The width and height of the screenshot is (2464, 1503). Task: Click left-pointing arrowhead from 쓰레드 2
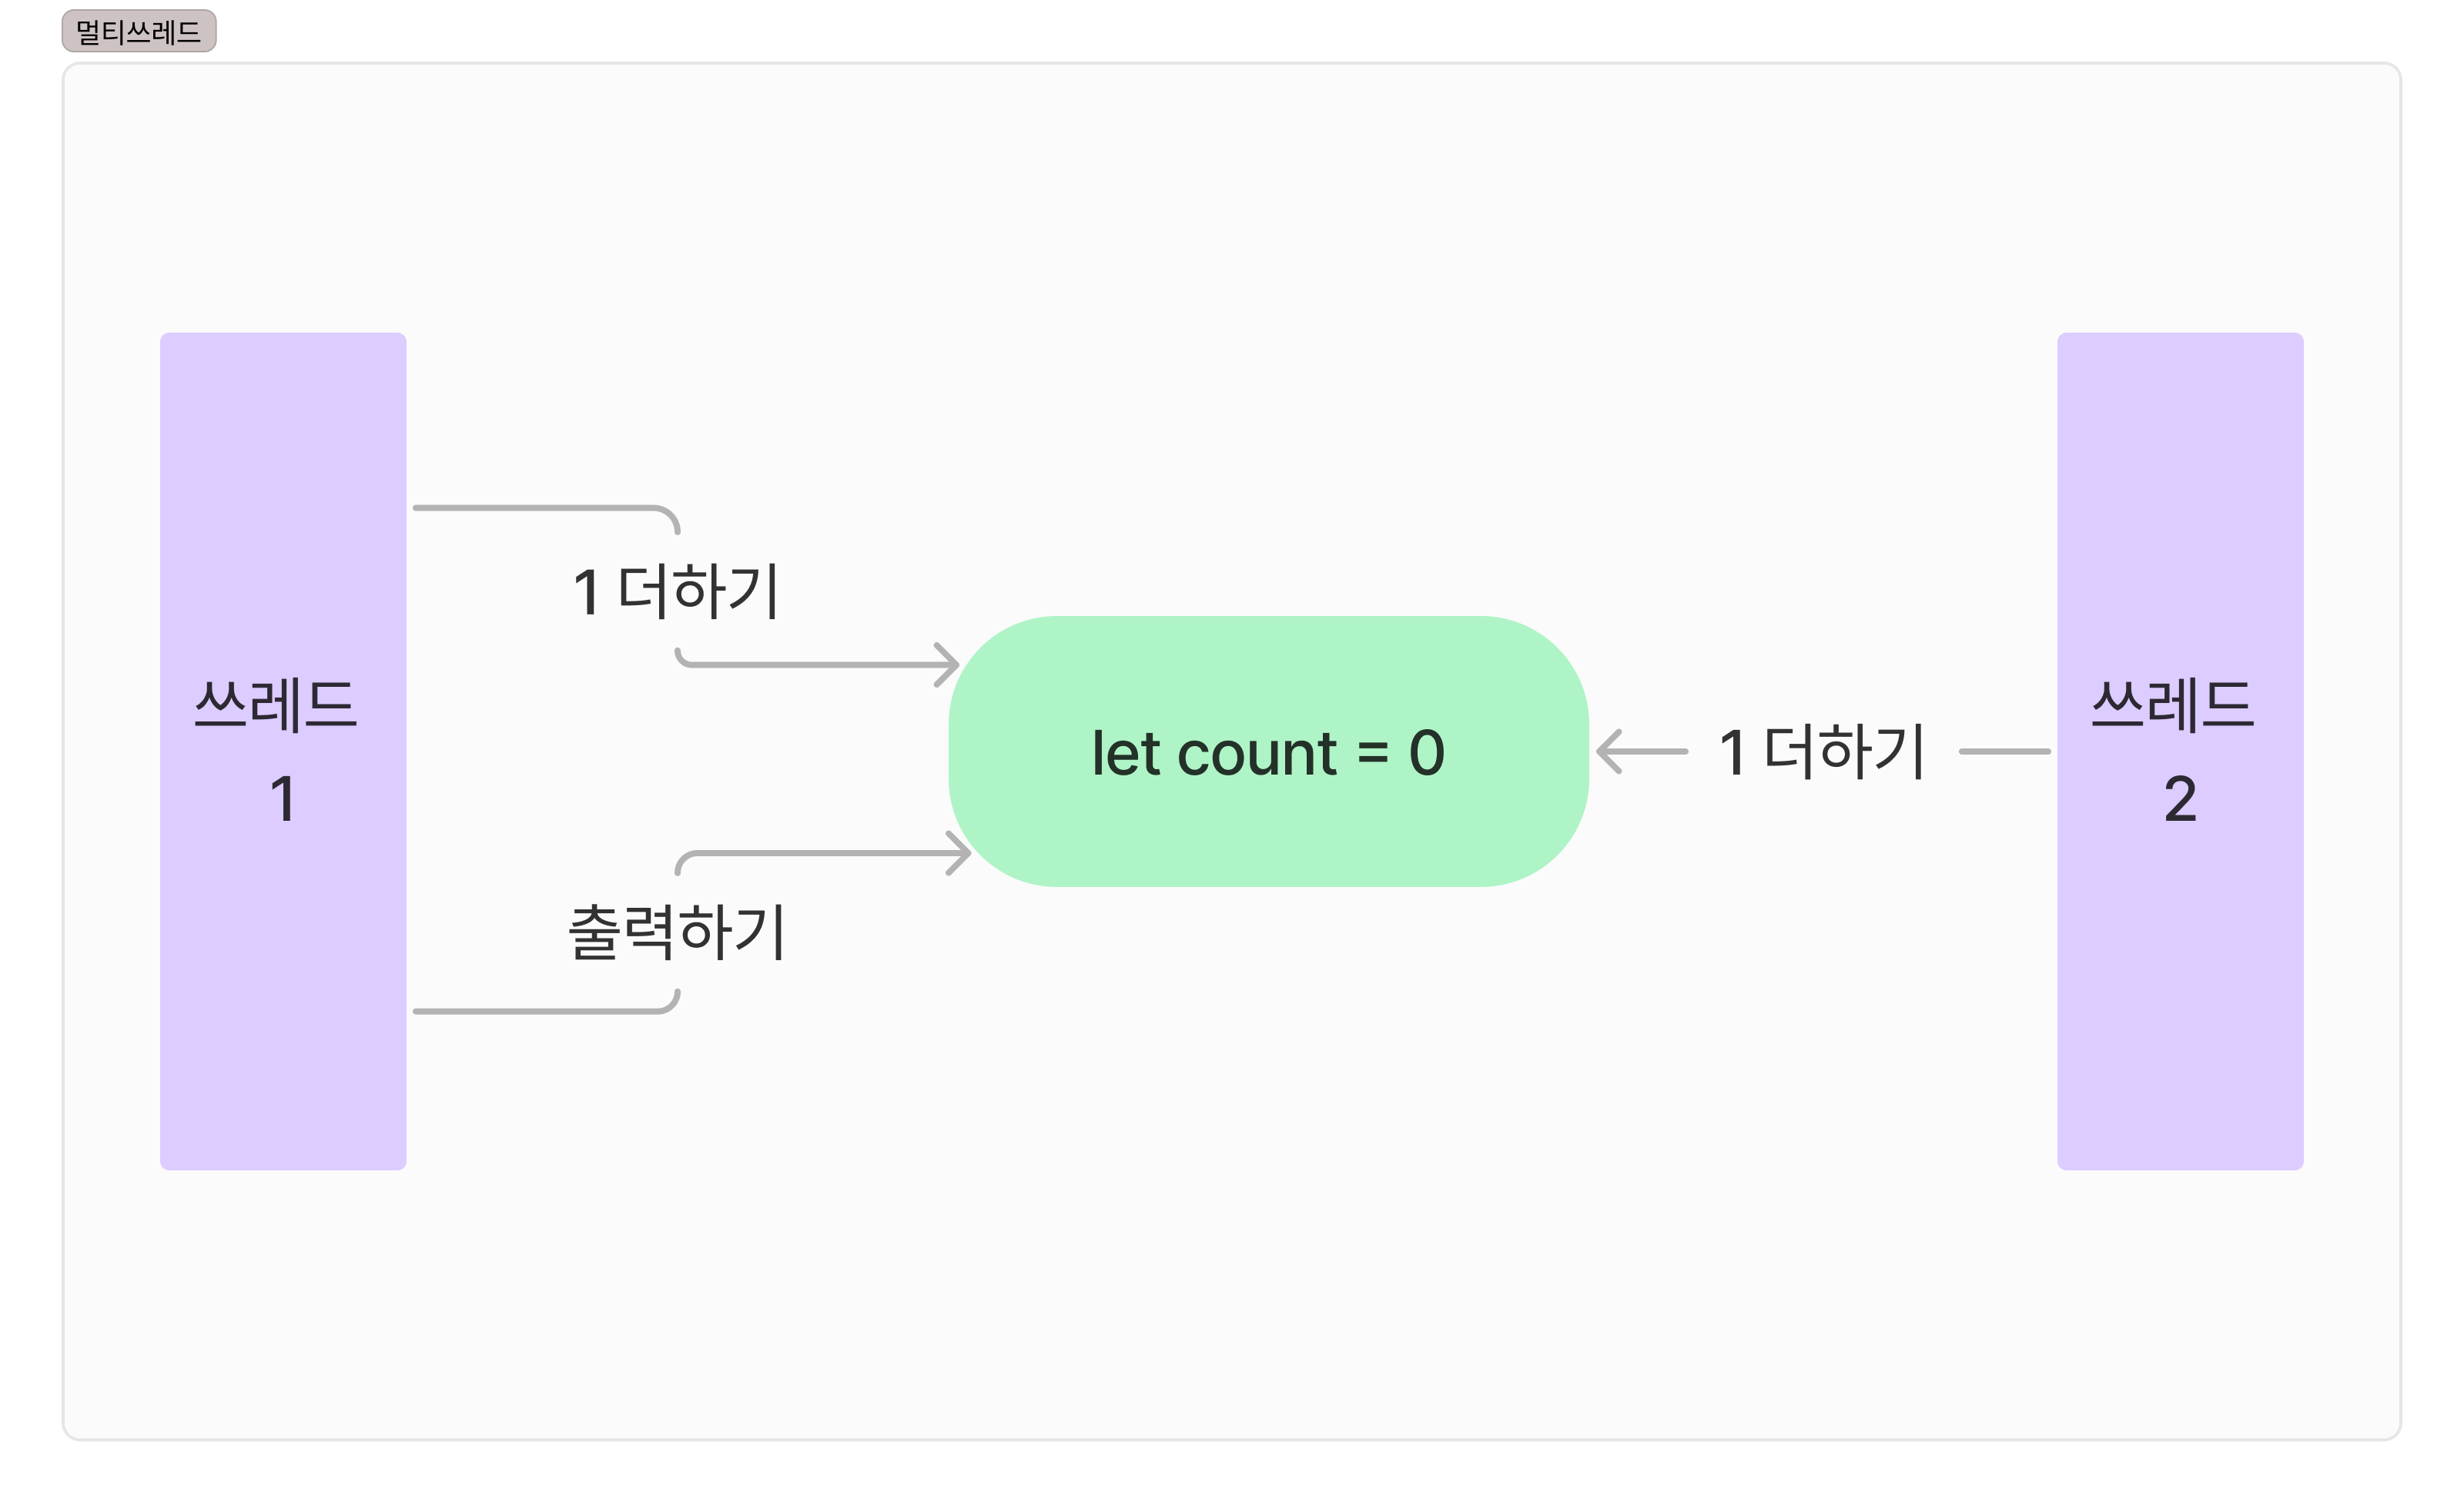(x=1609, y=751)
